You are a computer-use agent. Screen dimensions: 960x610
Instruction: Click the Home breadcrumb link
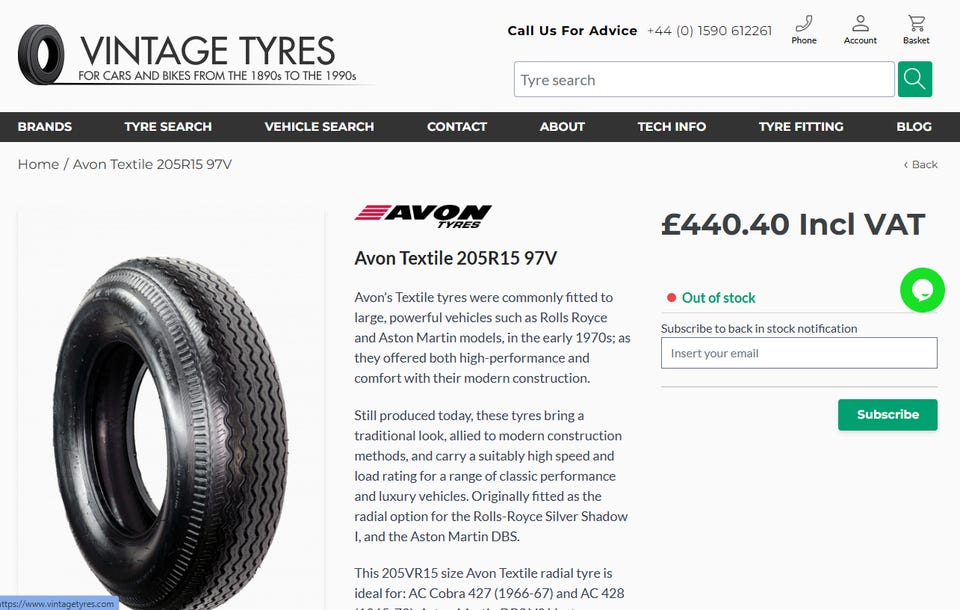tap(38, 164)
